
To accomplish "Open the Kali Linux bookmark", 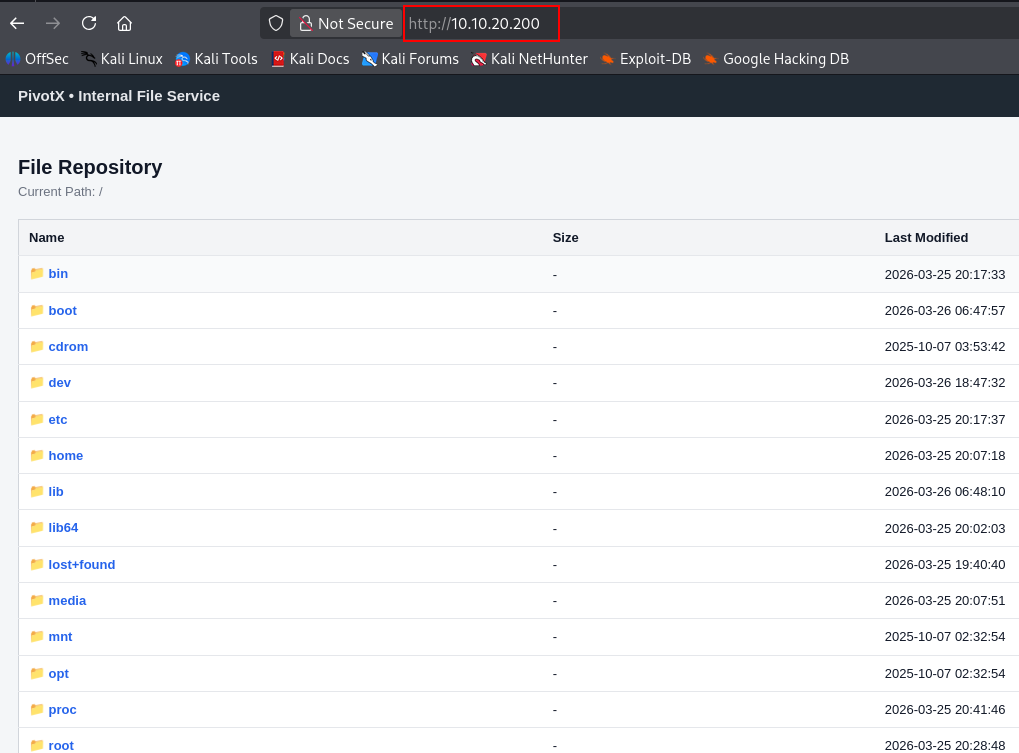I will (122, 59).
